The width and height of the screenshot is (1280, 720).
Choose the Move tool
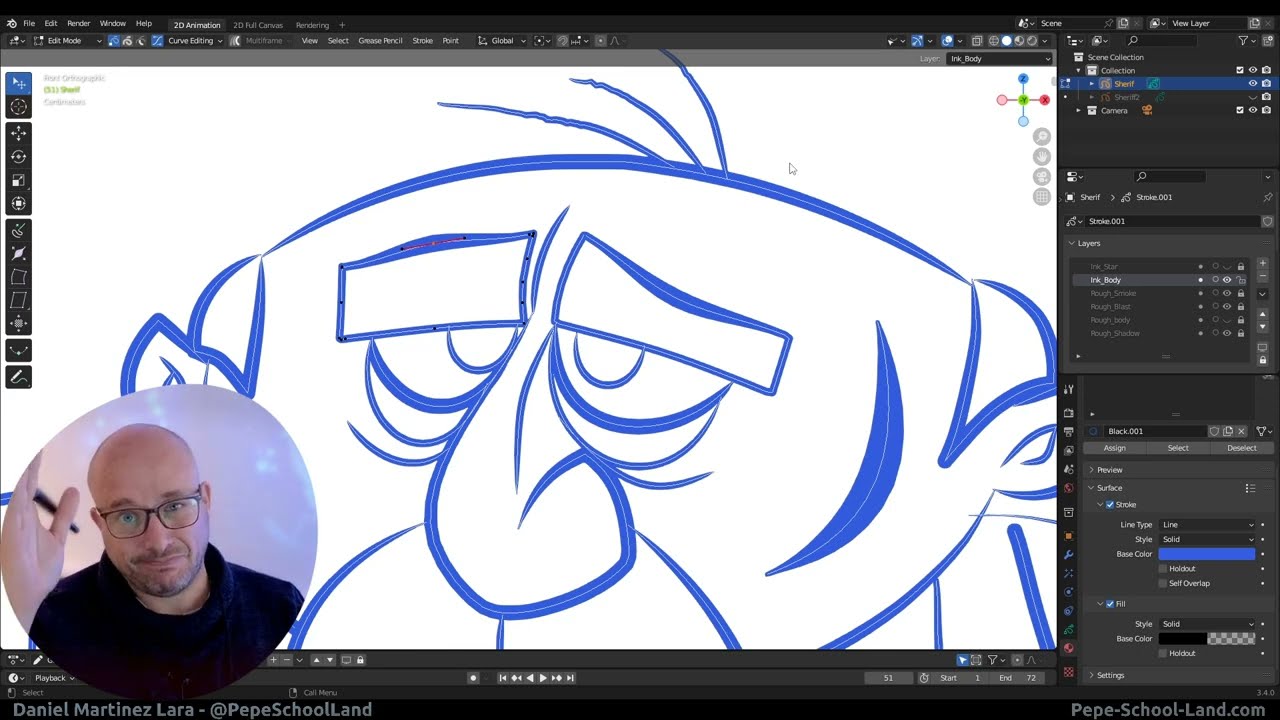19,133
